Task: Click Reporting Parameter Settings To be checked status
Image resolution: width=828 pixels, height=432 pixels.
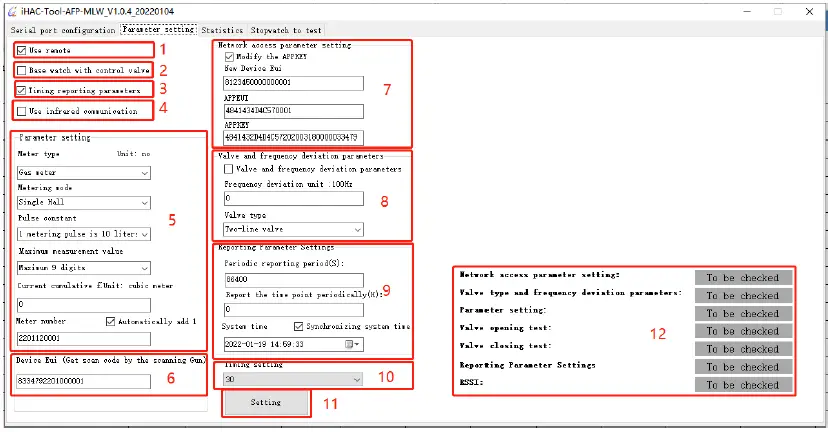Action: (744, 367)
